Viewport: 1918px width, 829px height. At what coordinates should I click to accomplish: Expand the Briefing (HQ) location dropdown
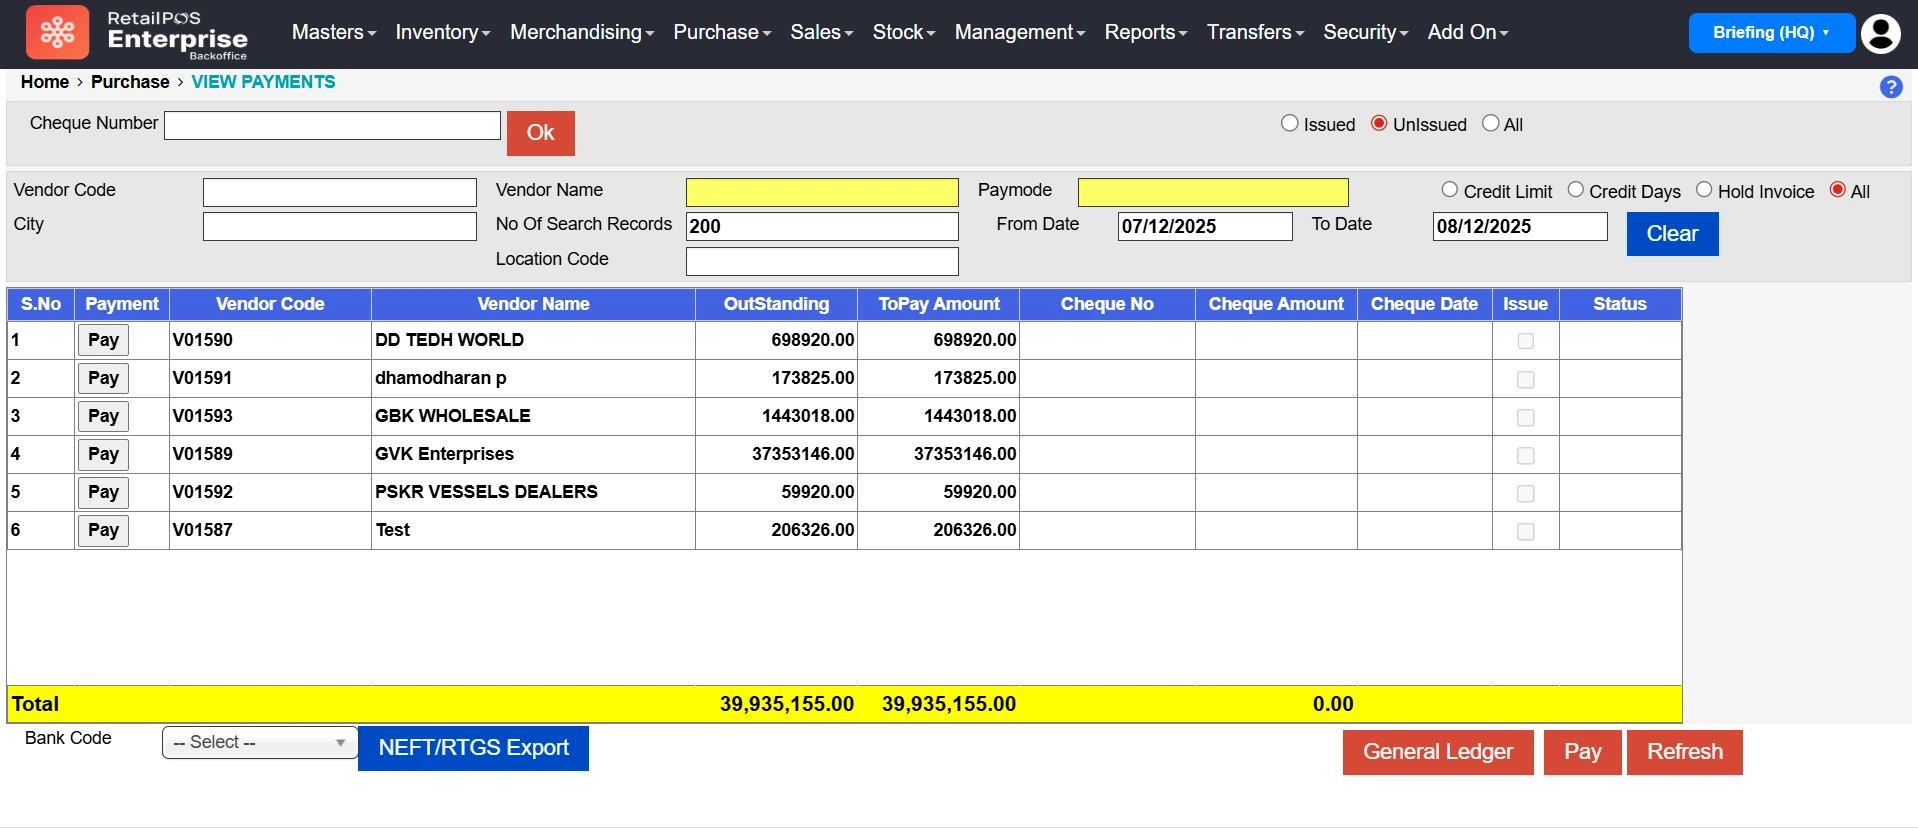pos(1770,33)
